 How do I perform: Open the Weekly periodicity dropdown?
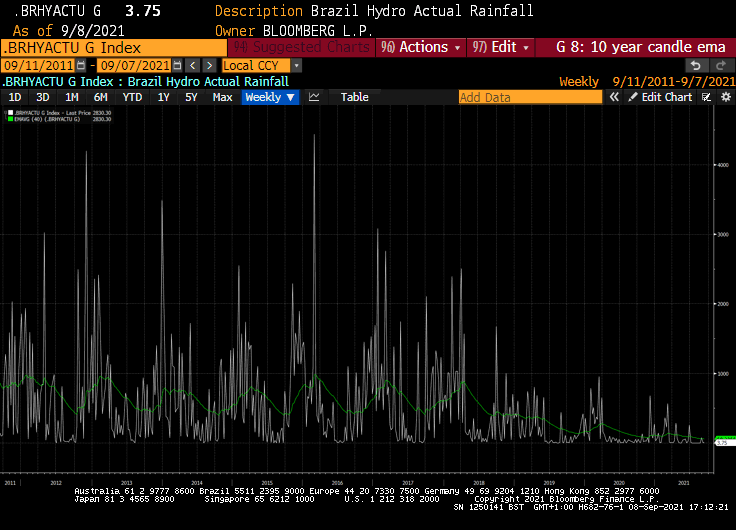click(x=270, y=97)
